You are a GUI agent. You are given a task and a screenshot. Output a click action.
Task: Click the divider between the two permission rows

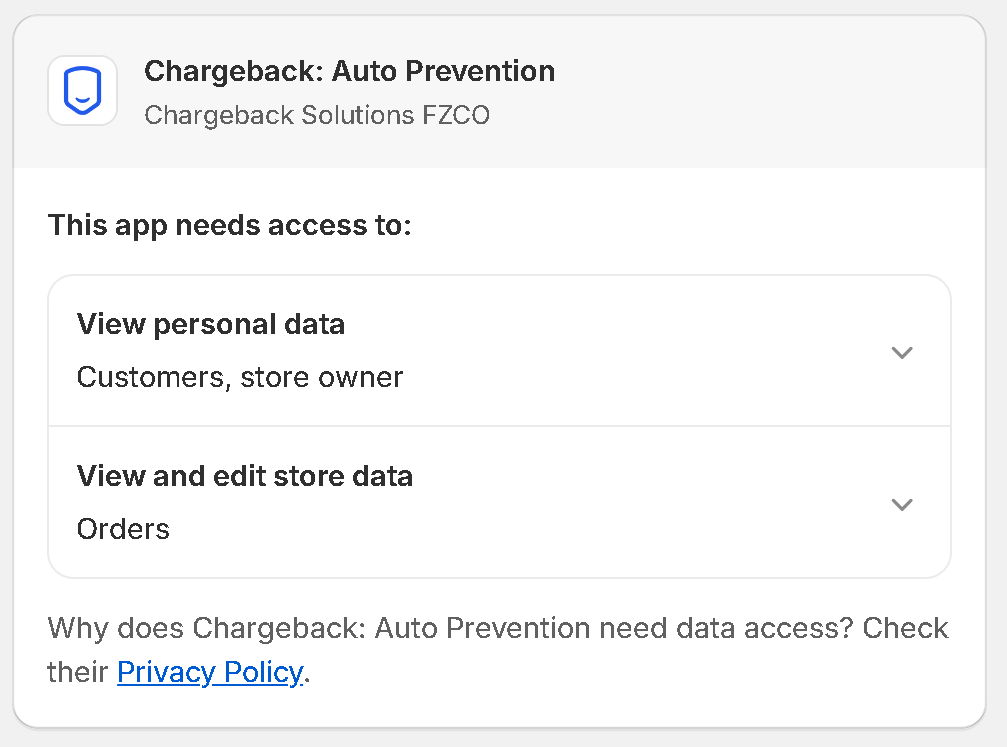click(500, 426)
